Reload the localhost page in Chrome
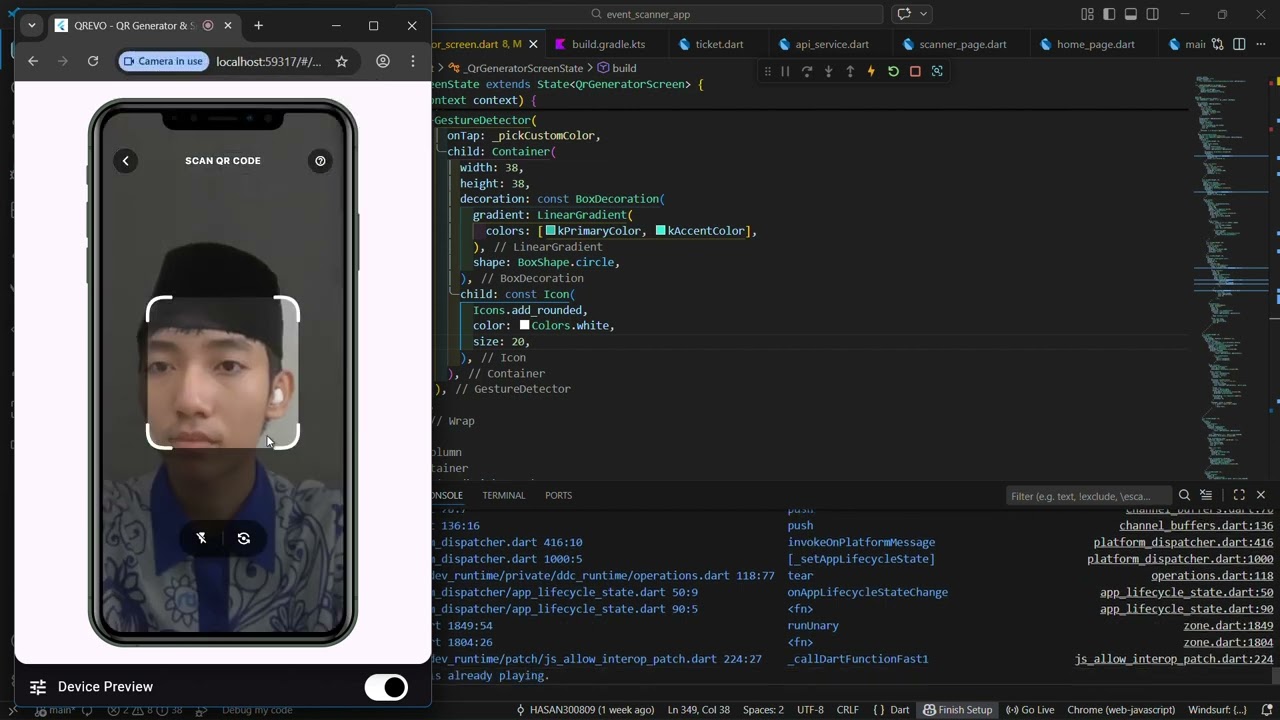 (93, 61)
